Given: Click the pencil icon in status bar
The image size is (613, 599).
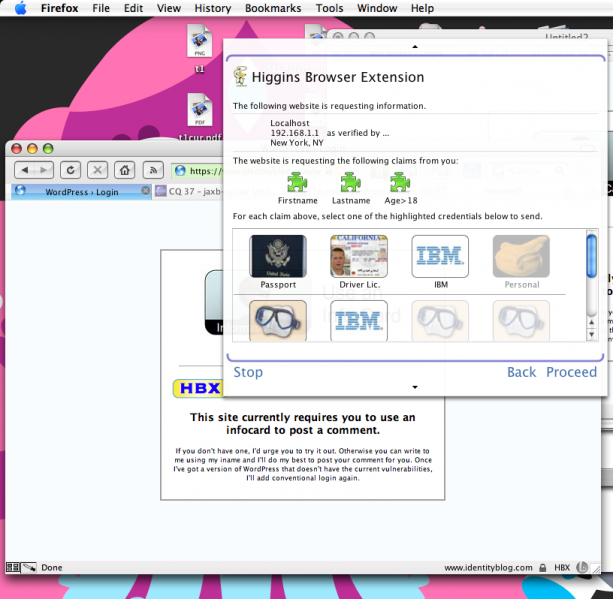Looking at the screenshot, I should (29, 567).
